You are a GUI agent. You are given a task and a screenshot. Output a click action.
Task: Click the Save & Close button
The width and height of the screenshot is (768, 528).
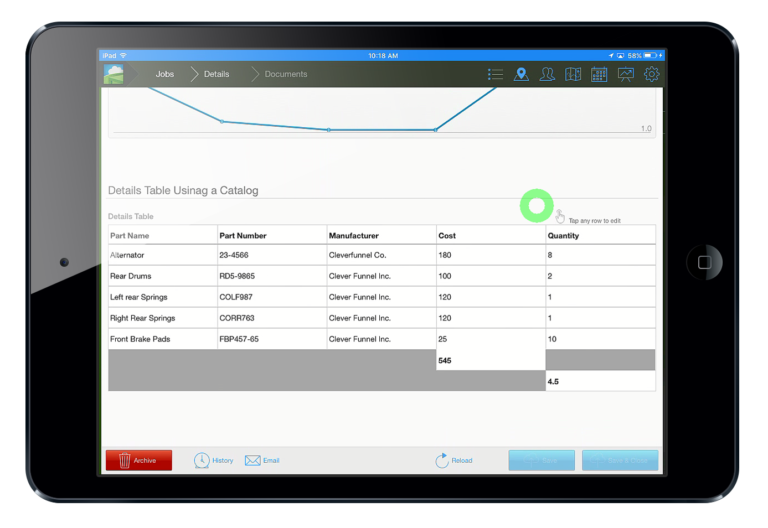(x=620, y=460)
